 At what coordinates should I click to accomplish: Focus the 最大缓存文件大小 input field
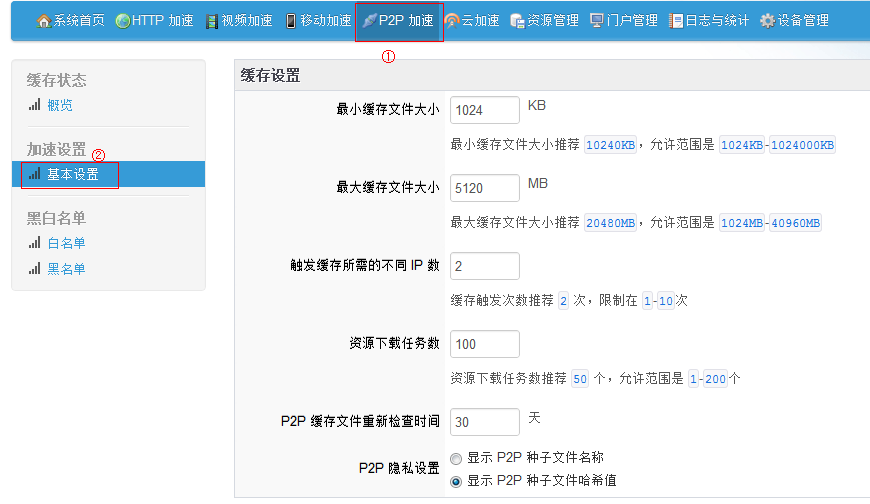(x=485, y=188)
